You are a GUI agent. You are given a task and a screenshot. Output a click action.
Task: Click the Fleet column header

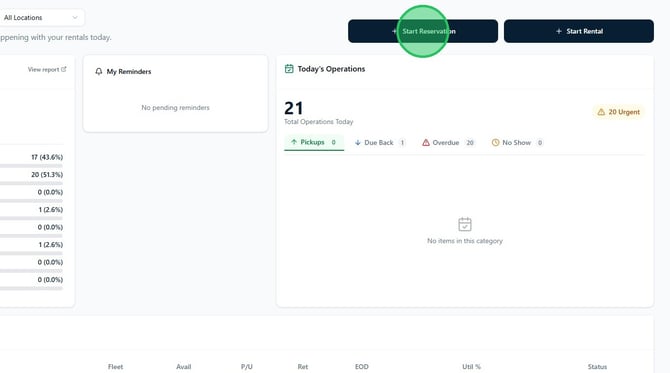(115, 367)
